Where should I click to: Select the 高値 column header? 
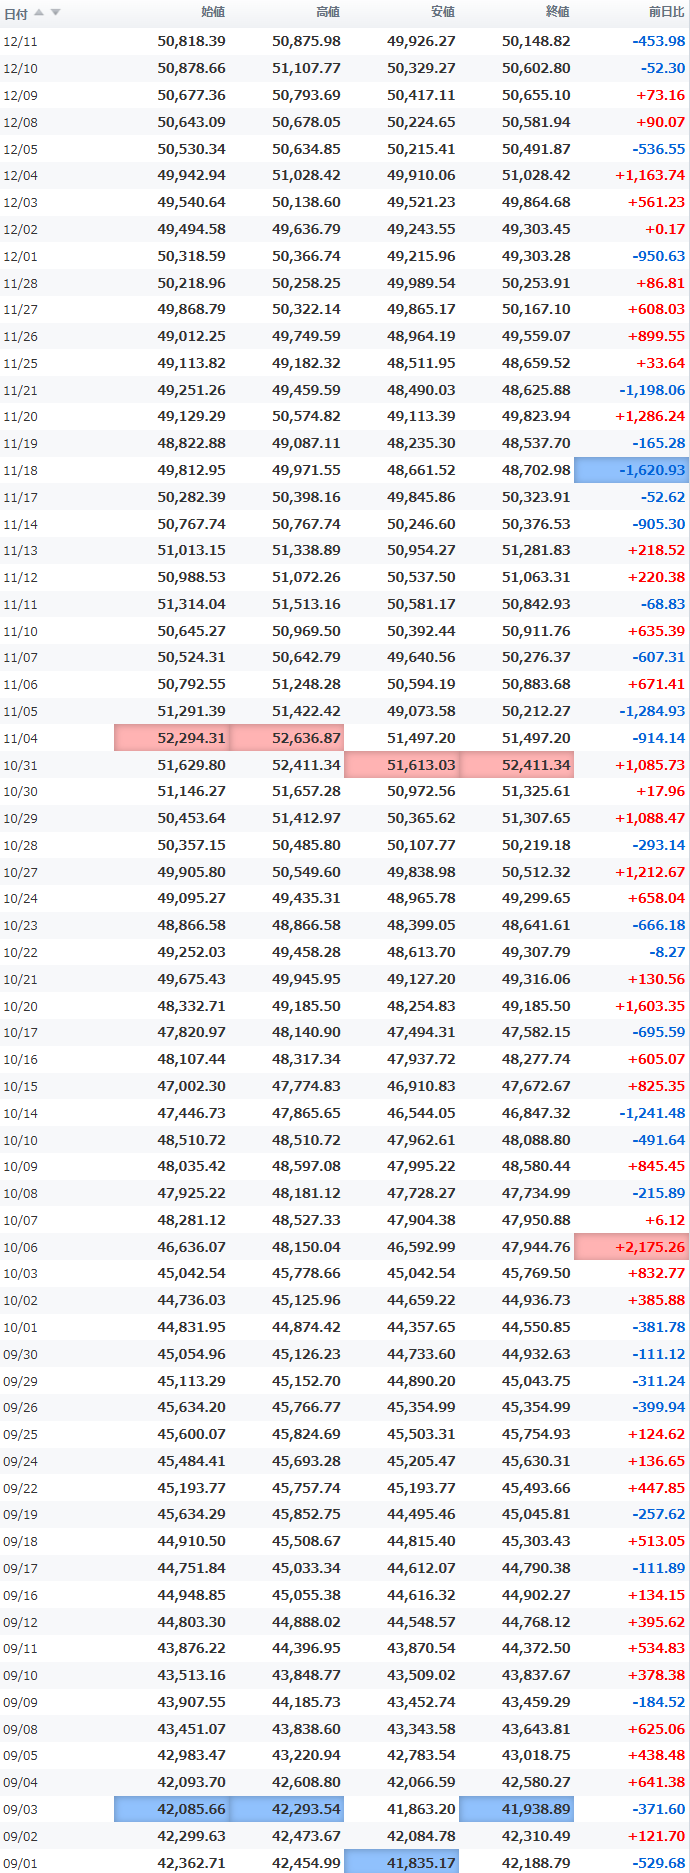coord(328,12)
